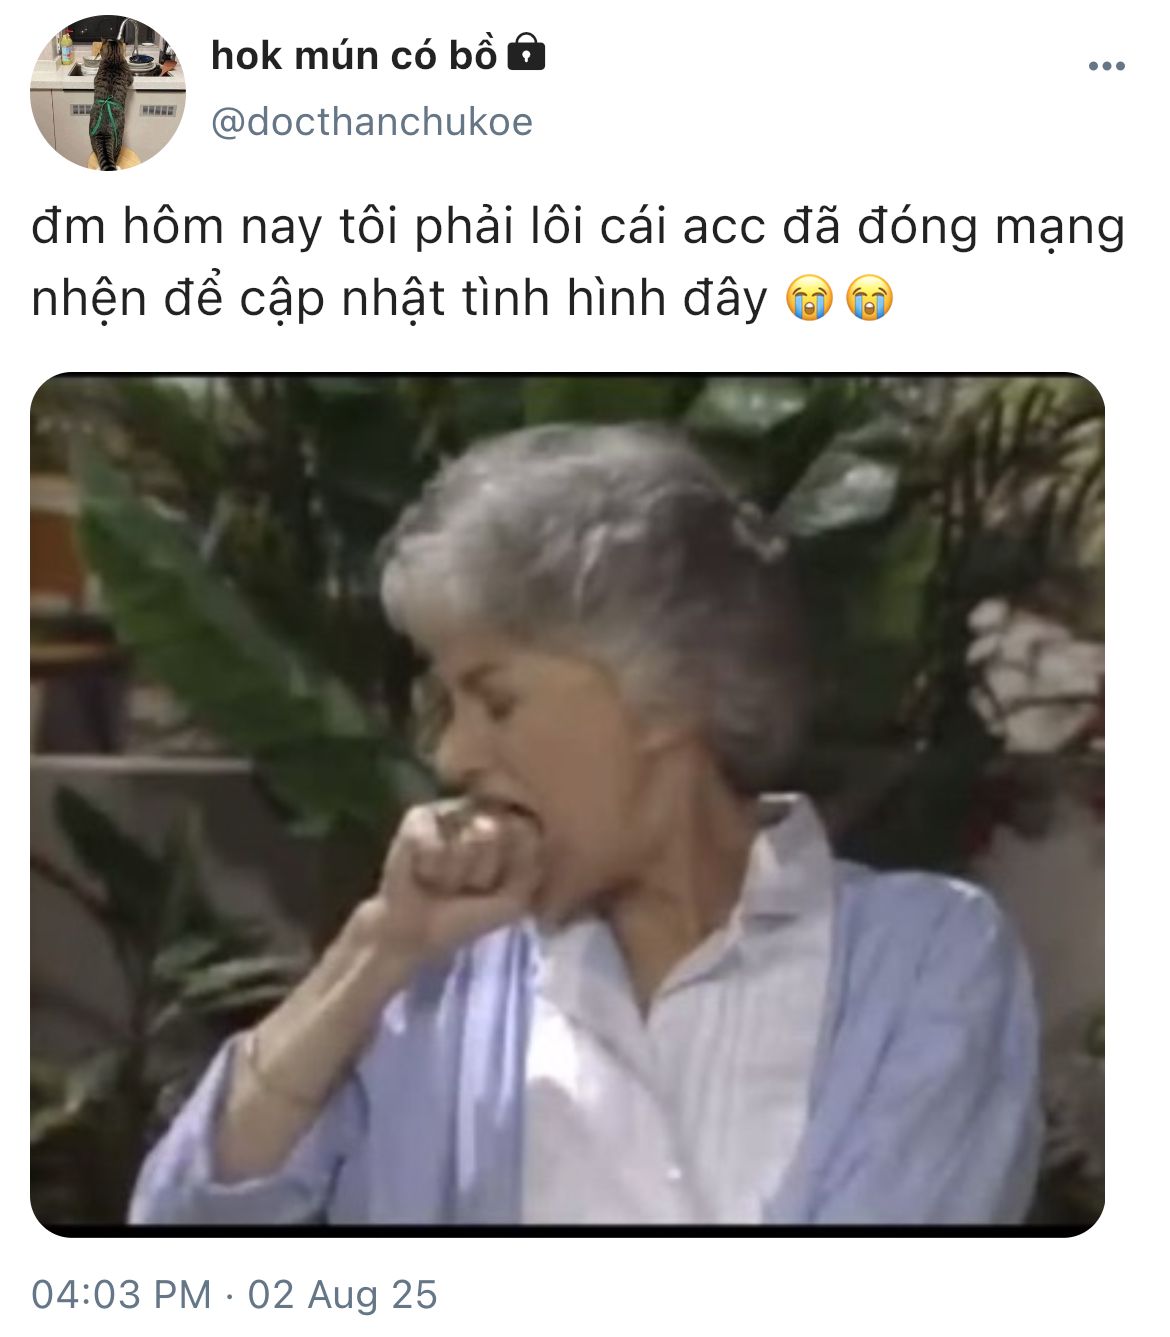Click the second crying face emoji
The height and width of the screenshot is (1337, 1170).
[869, 300]
